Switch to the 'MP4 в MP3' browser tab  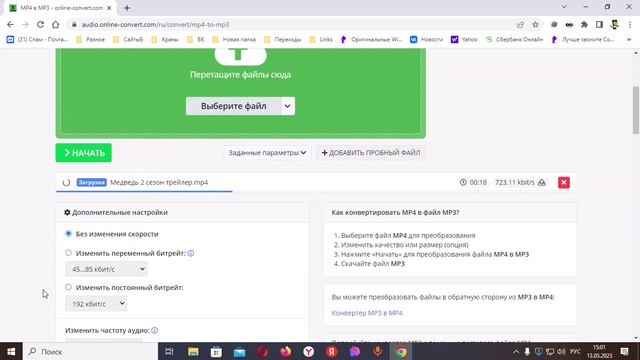coord(61,8)
